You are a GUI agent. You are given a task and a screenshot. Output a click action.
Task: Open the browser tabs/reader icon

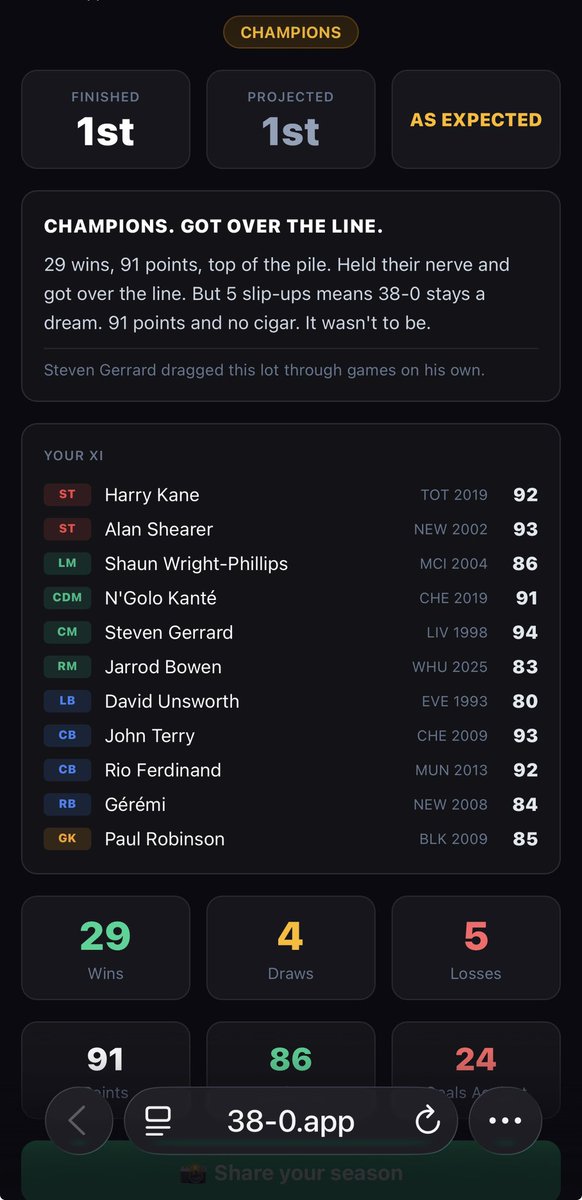157,1121
